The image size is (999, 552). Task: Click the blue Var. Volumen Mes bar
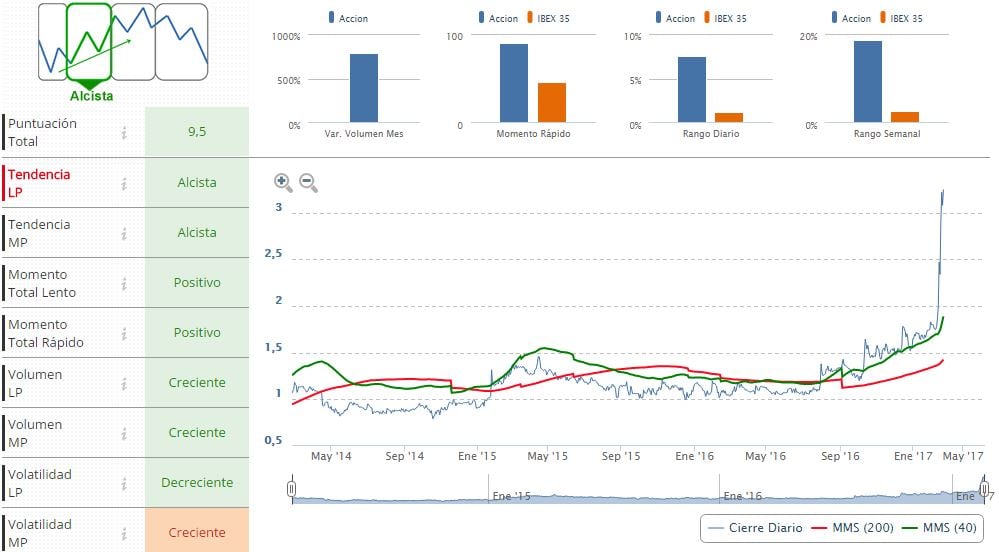click(364, 88)
